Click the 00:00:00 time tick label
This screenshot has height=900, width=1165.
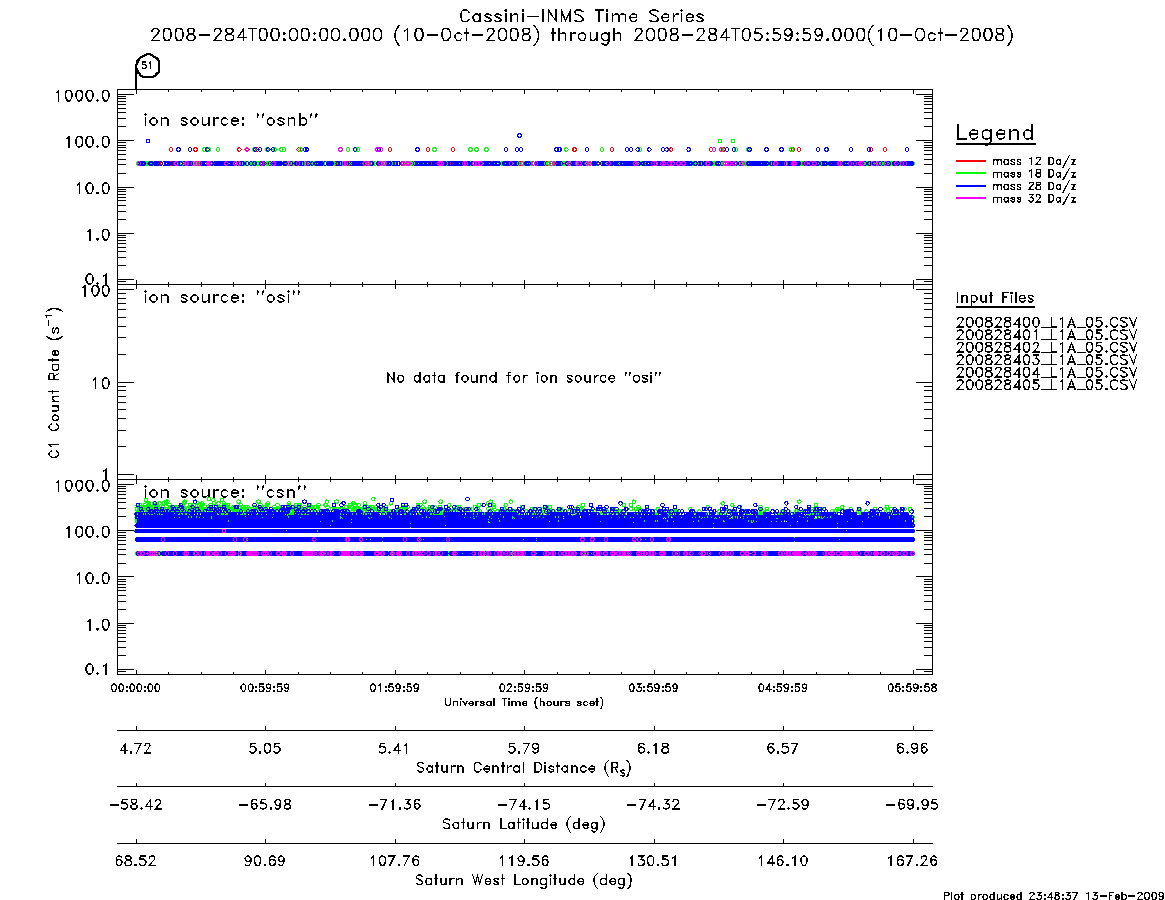pos(135,688)
